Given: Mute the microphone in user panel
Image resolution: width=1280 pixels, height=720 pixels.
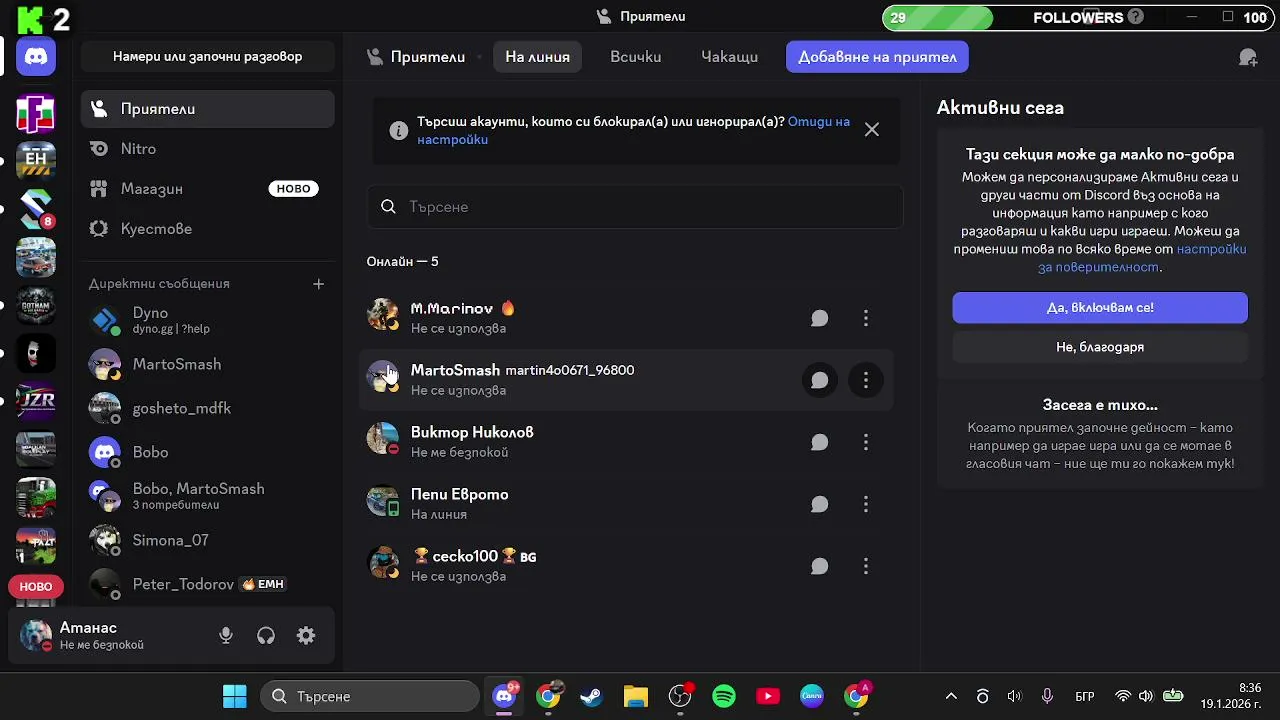Looking at the screenshot, I should 226,636.
